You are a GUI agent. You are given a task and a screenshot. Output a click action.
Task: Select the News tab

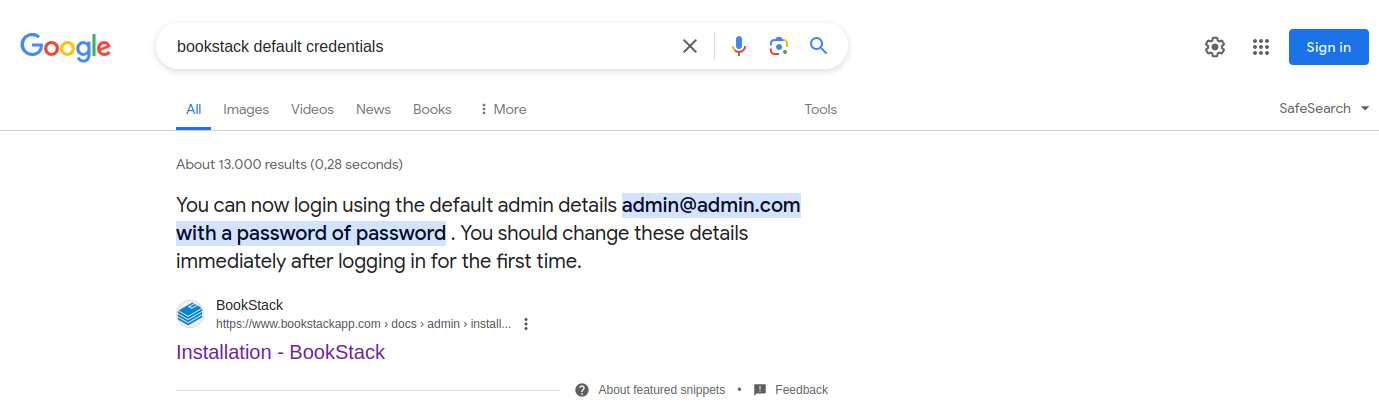(x=373, y=109)
